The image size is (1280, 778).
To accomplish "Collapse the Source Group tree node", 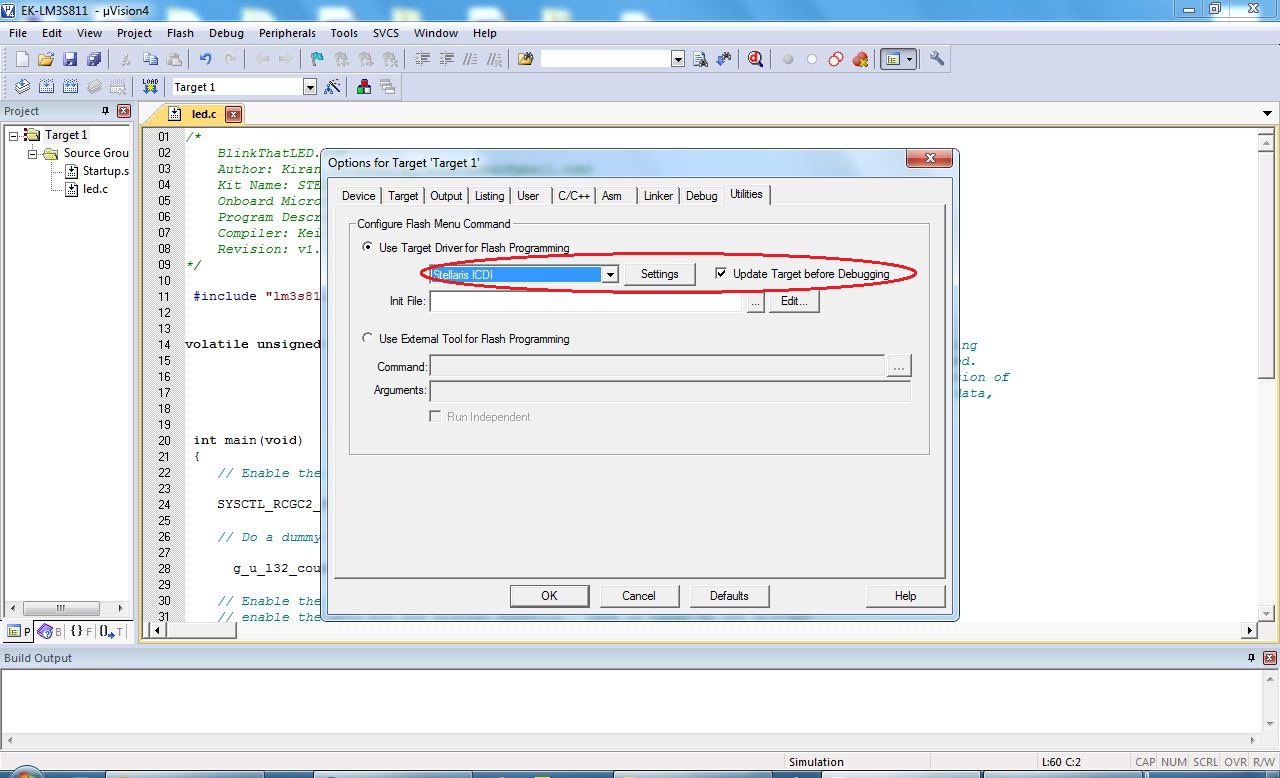I will (33, 154).
